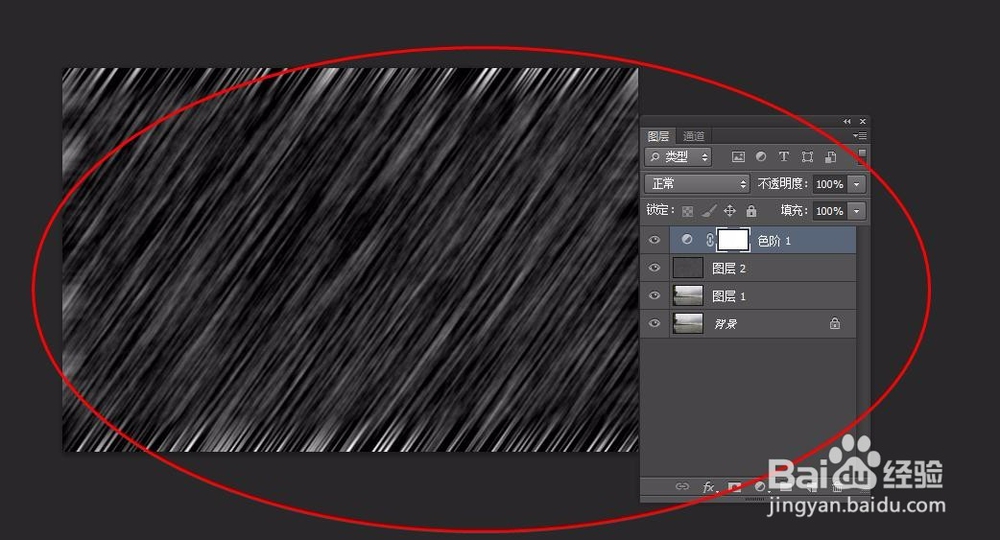Filter layers by shape icon
The width and height of the screenshot is (1000, 540).
click(807, 157)
